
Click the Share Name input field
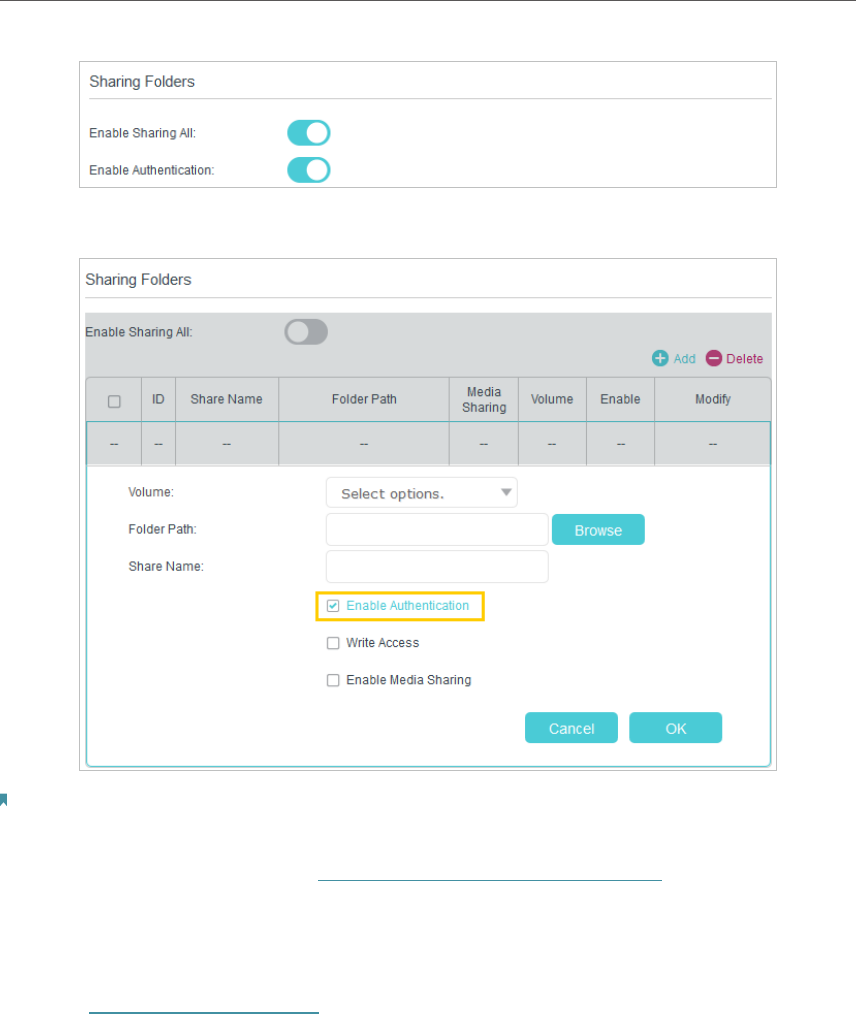[x=437, y=566]
